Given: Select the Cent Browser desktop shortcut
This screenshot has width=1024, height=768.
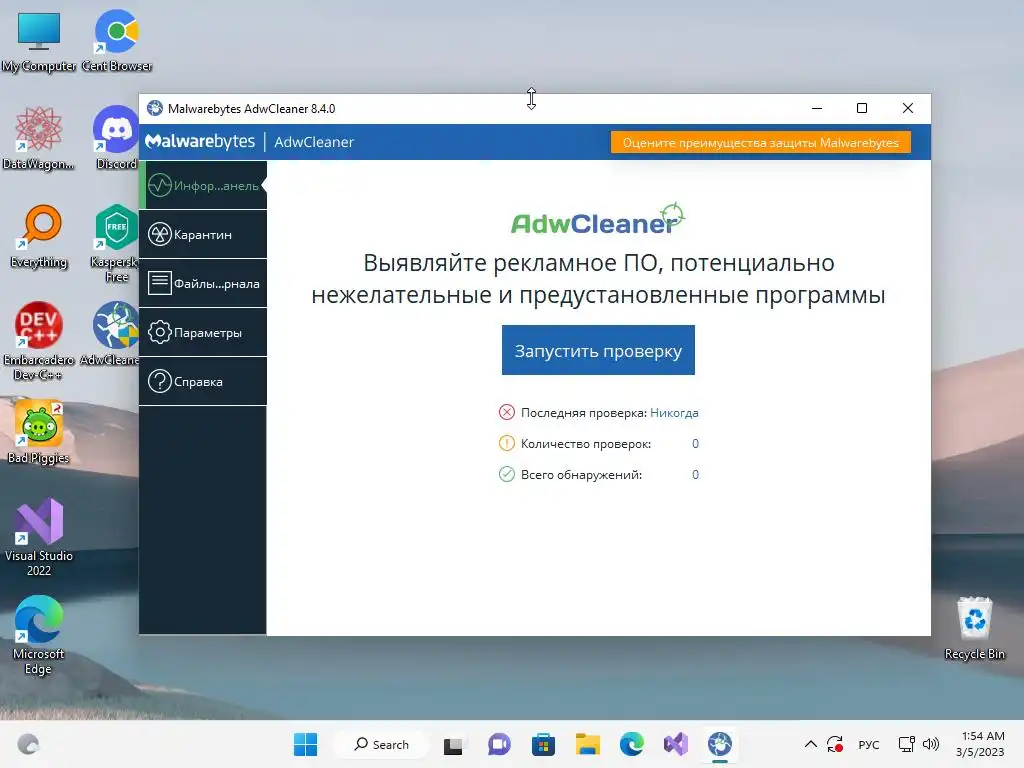Looking at the screenshot, I should 117,40.
